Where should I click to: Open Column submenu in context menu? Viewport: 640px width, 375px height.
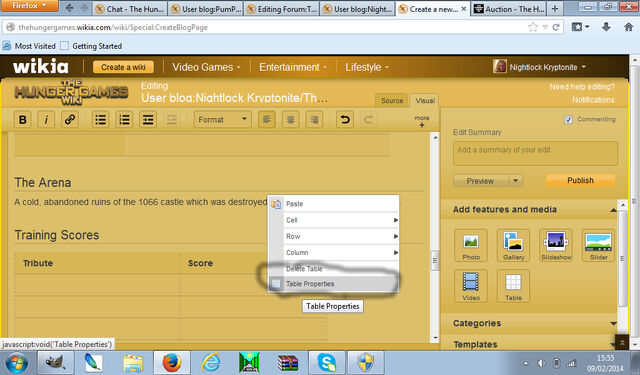point(333,253)
